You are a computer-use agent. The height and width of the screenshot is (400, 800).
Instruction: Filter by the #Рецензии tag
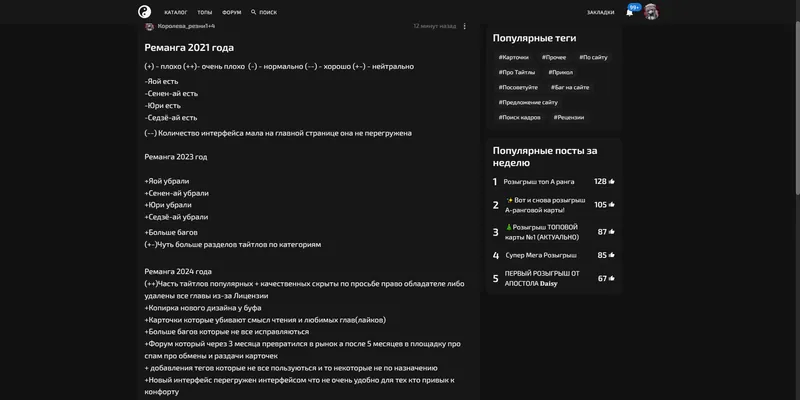pyautogui.click(x=569, y=117)
